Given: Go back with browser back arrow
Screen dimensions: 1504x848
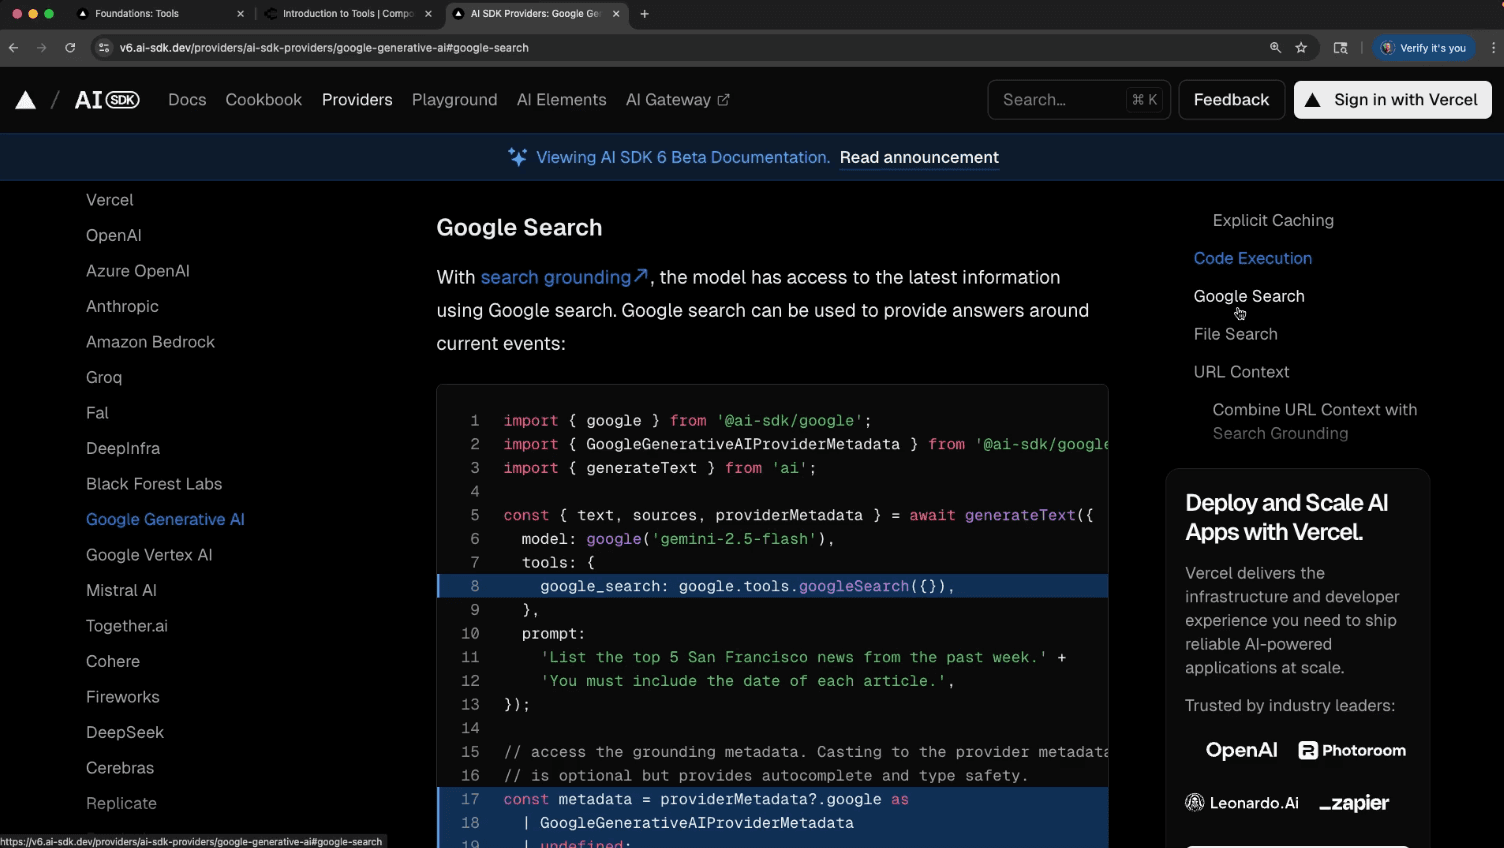Looking at the screenshot, I should click(x=13, y=47).
